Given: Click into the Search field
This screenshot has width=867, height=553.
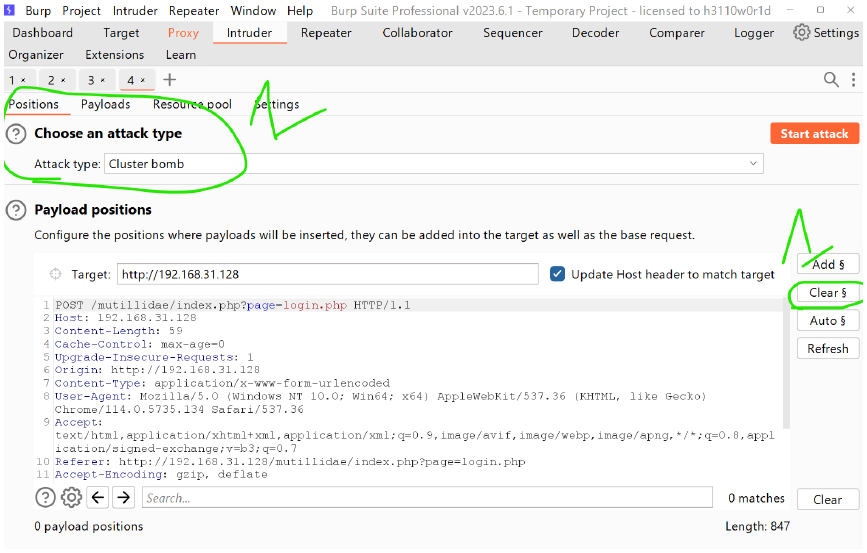Looking at the screenshot, I should (427, 498).
